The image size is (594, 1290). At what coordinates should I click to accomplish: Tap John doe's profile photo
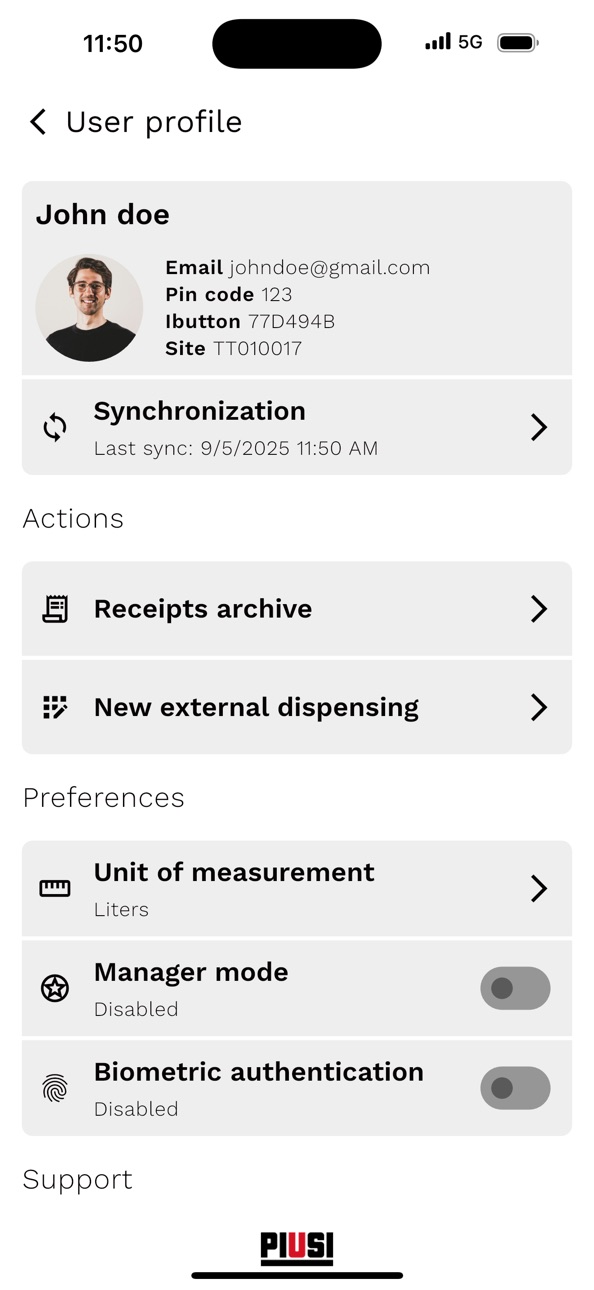click(x=89, y=308)
